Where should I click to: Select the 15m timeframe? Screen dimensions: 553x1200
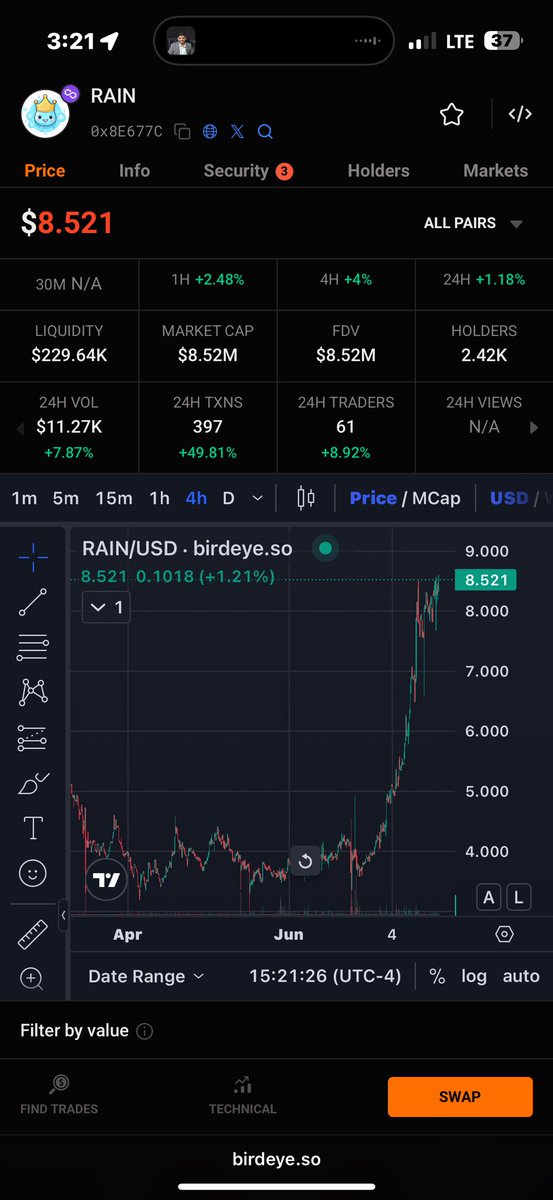point(114,498)
